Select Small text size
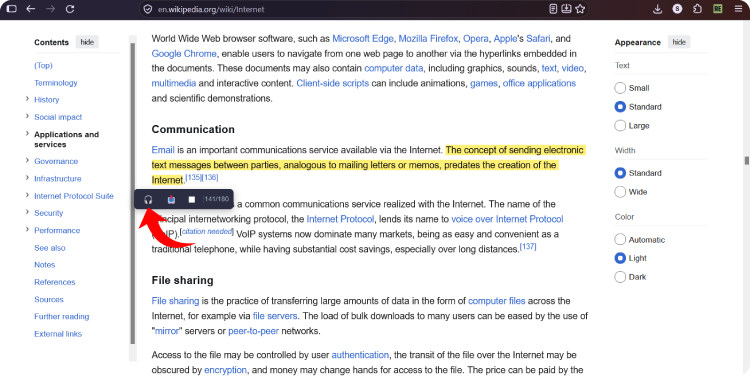Viewport: 750px width, 377px height. point(620,88)
